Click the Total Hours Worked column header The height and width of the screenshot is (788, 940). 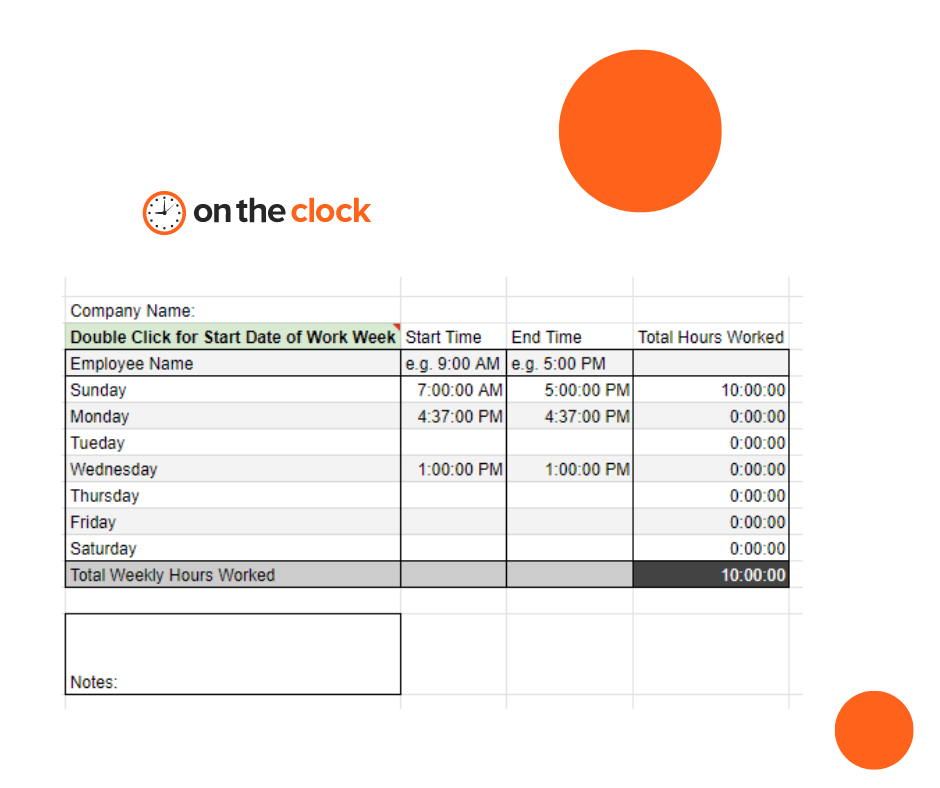pyautogui.click(x=710, y=337)
